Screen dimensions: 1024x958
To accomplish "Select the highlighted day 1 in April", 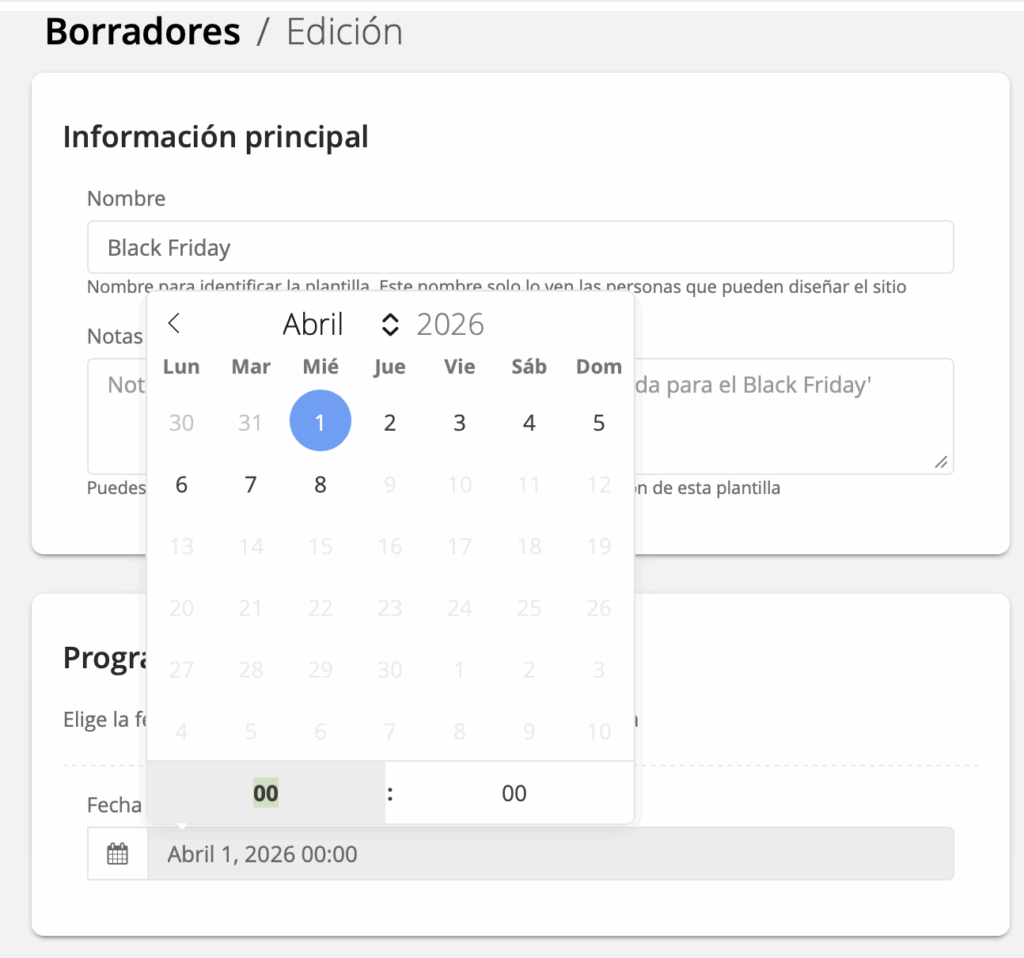I will pyautogui.click(x=320, y=423).
